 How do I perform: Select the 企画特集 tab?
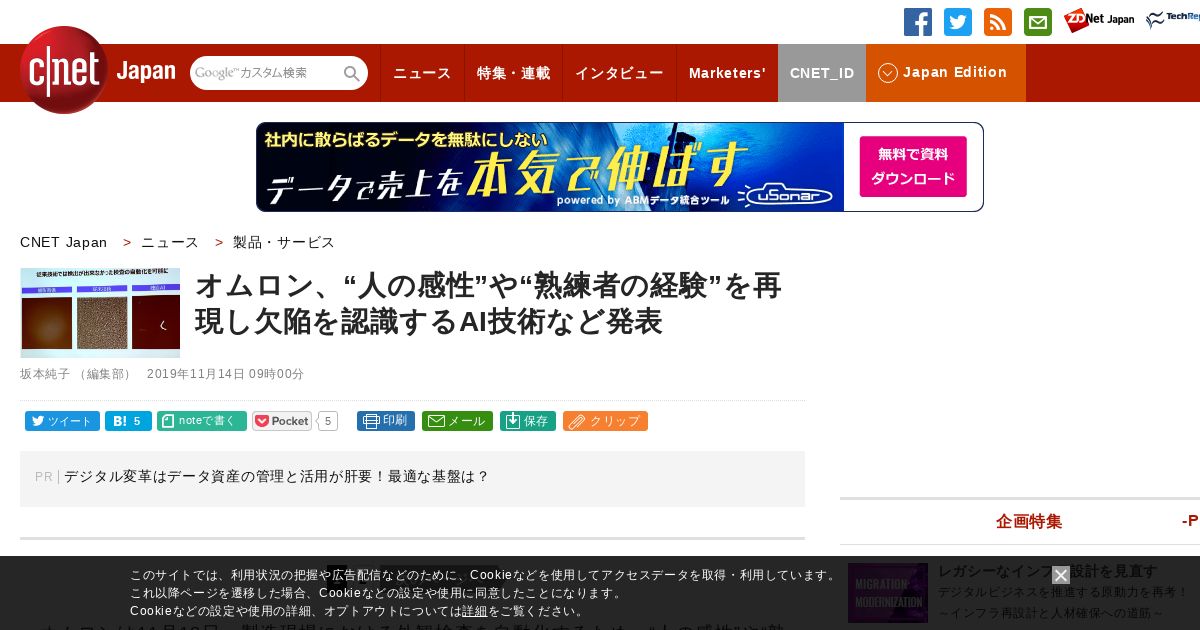[x=1029, y=521]
